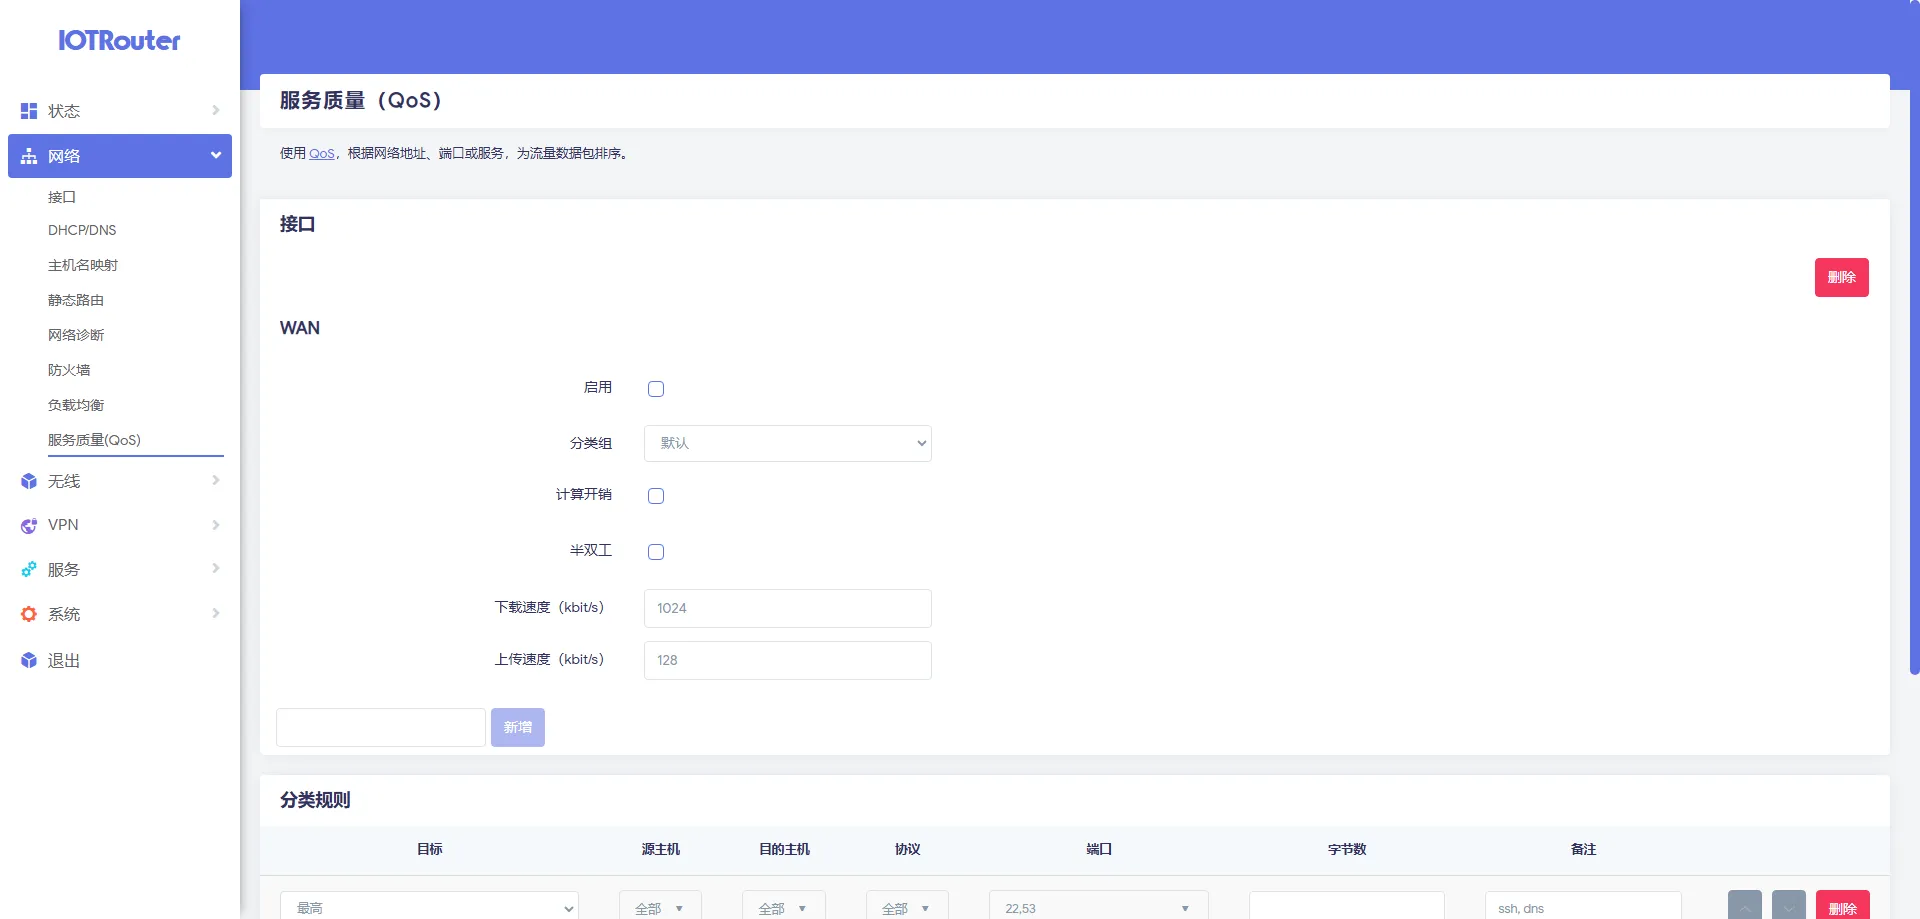Click the 下载速度 input field

(787, 608)
